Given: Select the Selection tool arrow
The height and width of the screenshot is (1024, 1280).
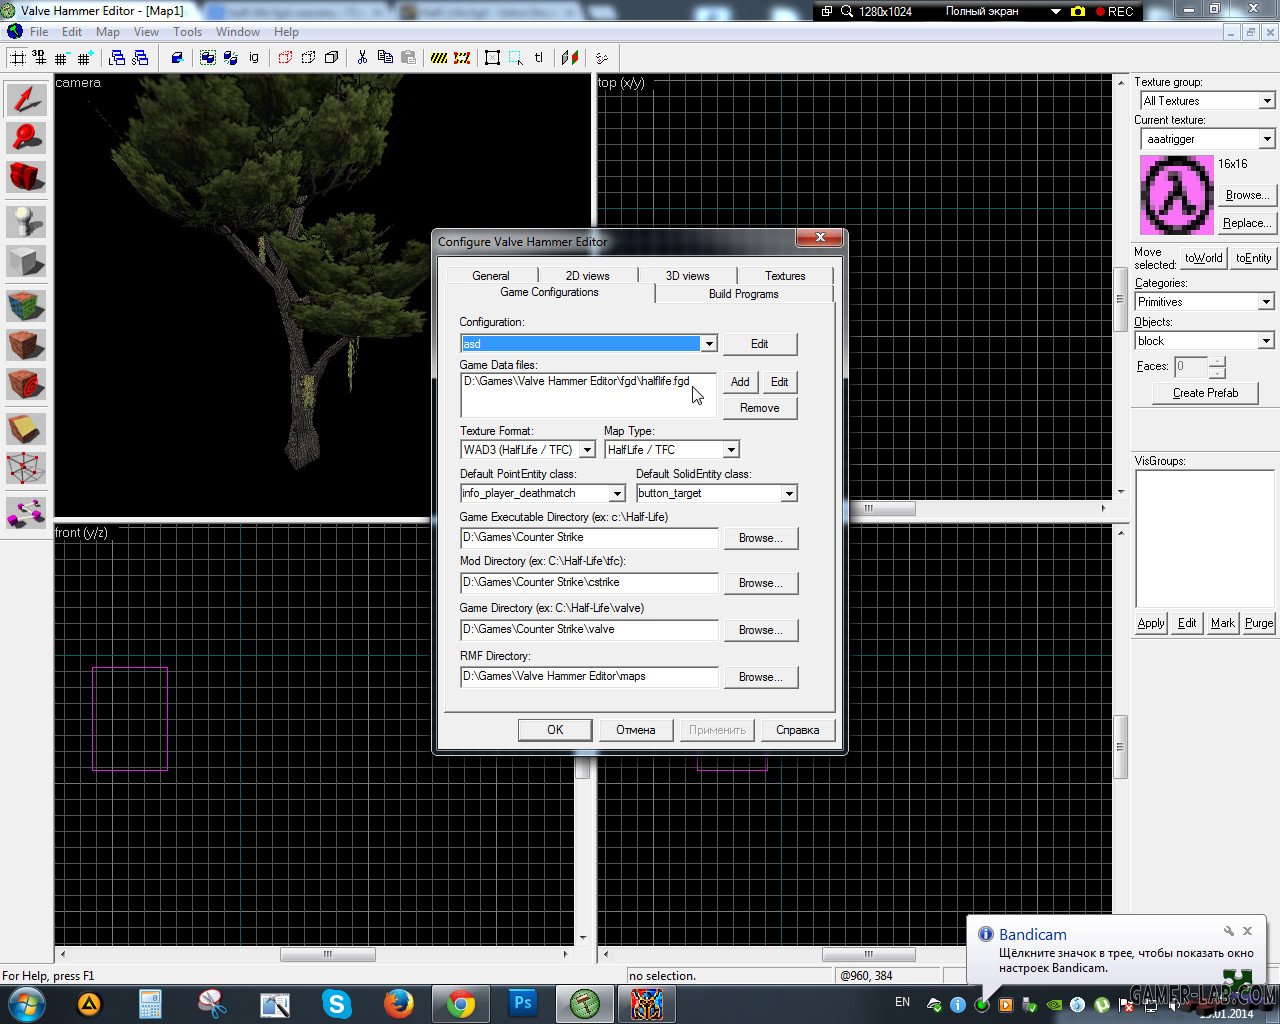Looking at the screenshot, I should (x=26, y=99).
